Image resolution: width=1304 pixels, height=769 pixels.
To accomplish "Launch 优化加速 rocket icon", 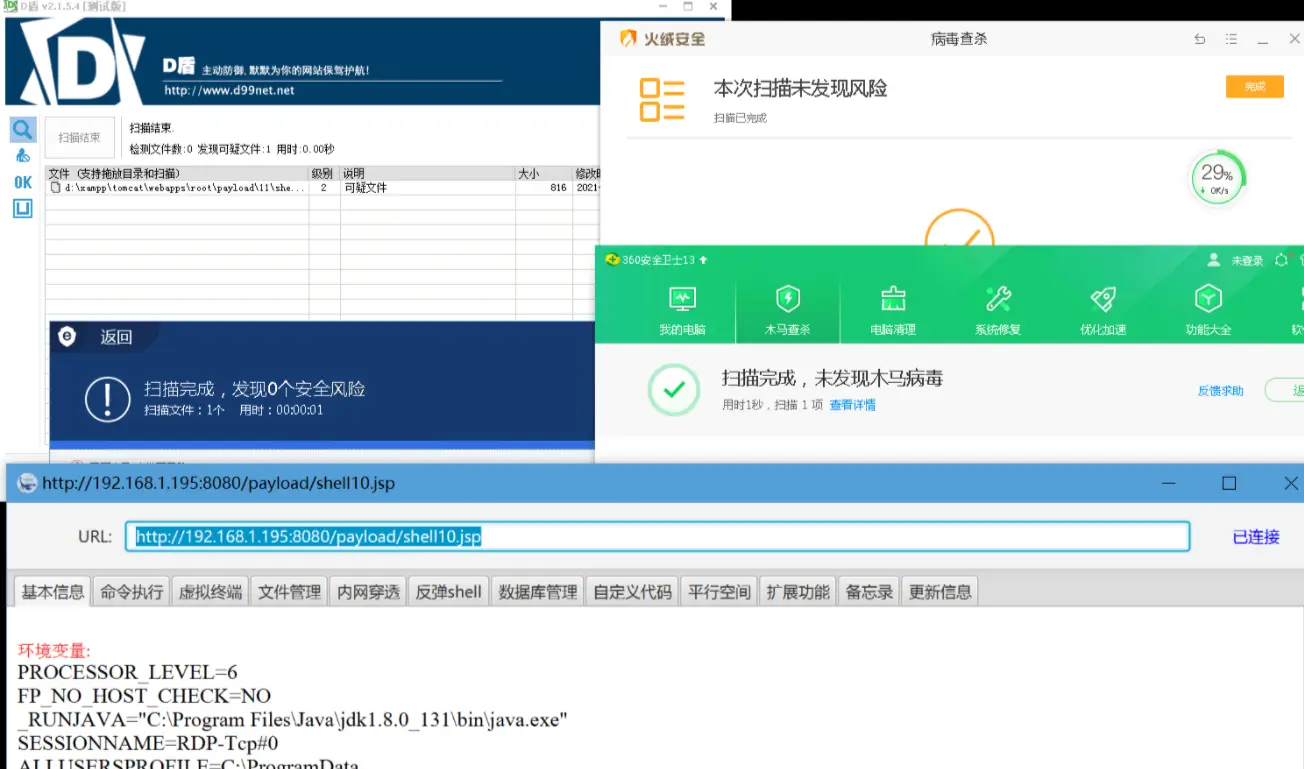I will point(1103,310).
